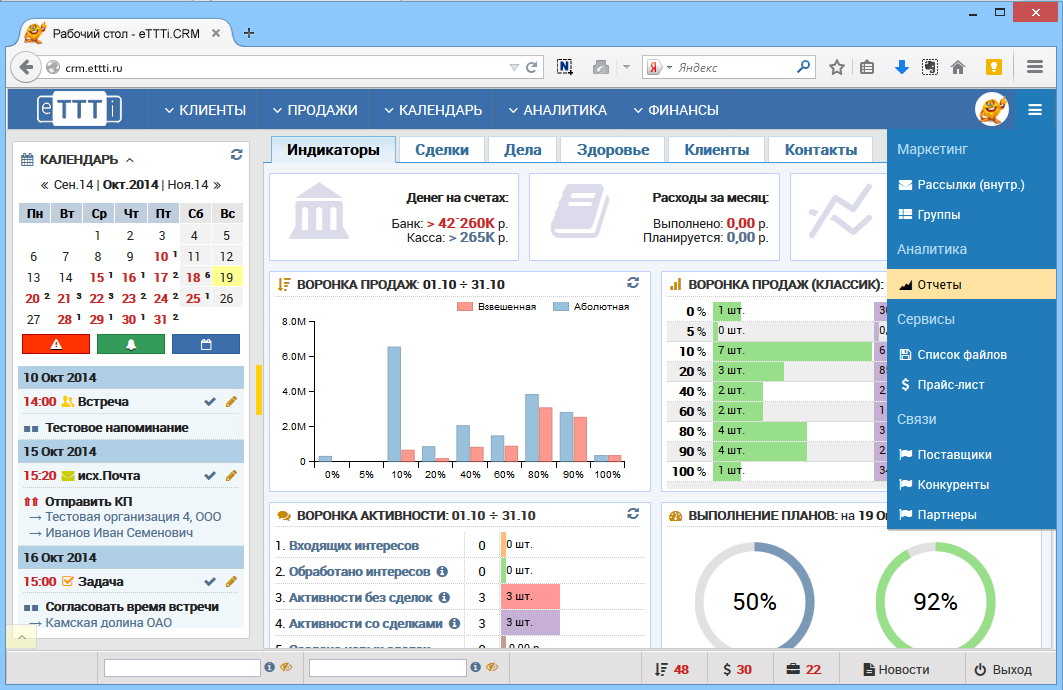Open the briefcase counter showing 22
The width and height of the screenshot is (1063, 690).
tap(803, 669)
